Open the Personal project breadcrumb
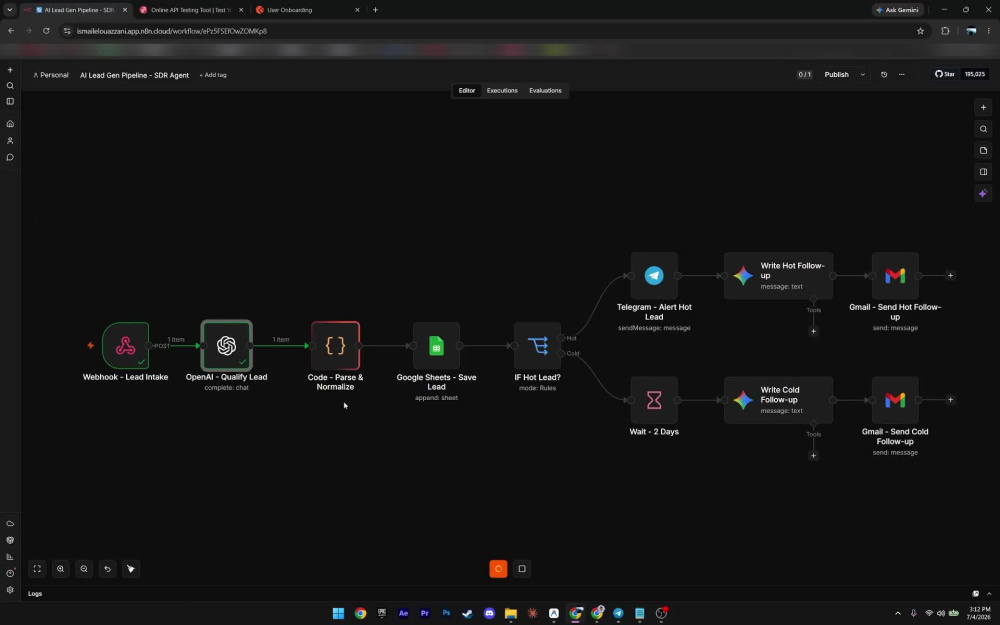The image size is (1000, 625). pyautogui.click(x=50, y=75)
